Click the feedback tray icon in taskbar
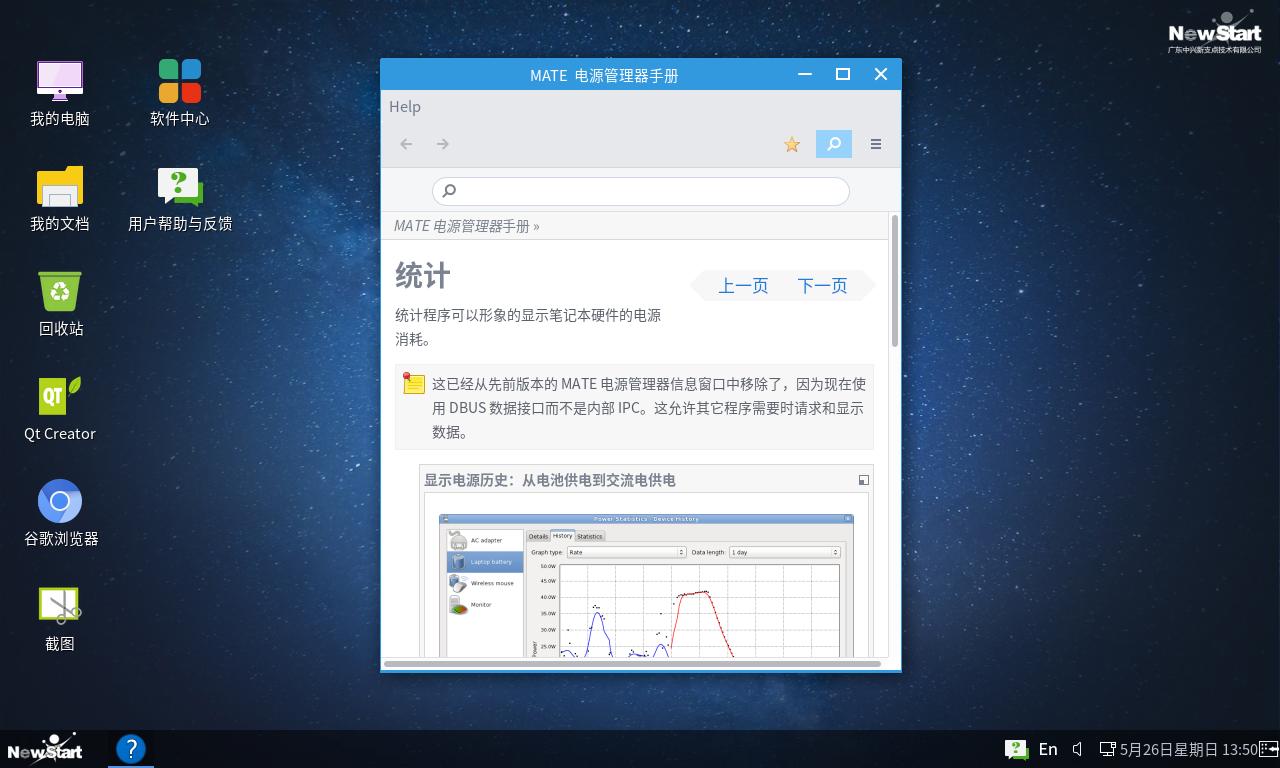The image size is (1280, 768). 1016,749
